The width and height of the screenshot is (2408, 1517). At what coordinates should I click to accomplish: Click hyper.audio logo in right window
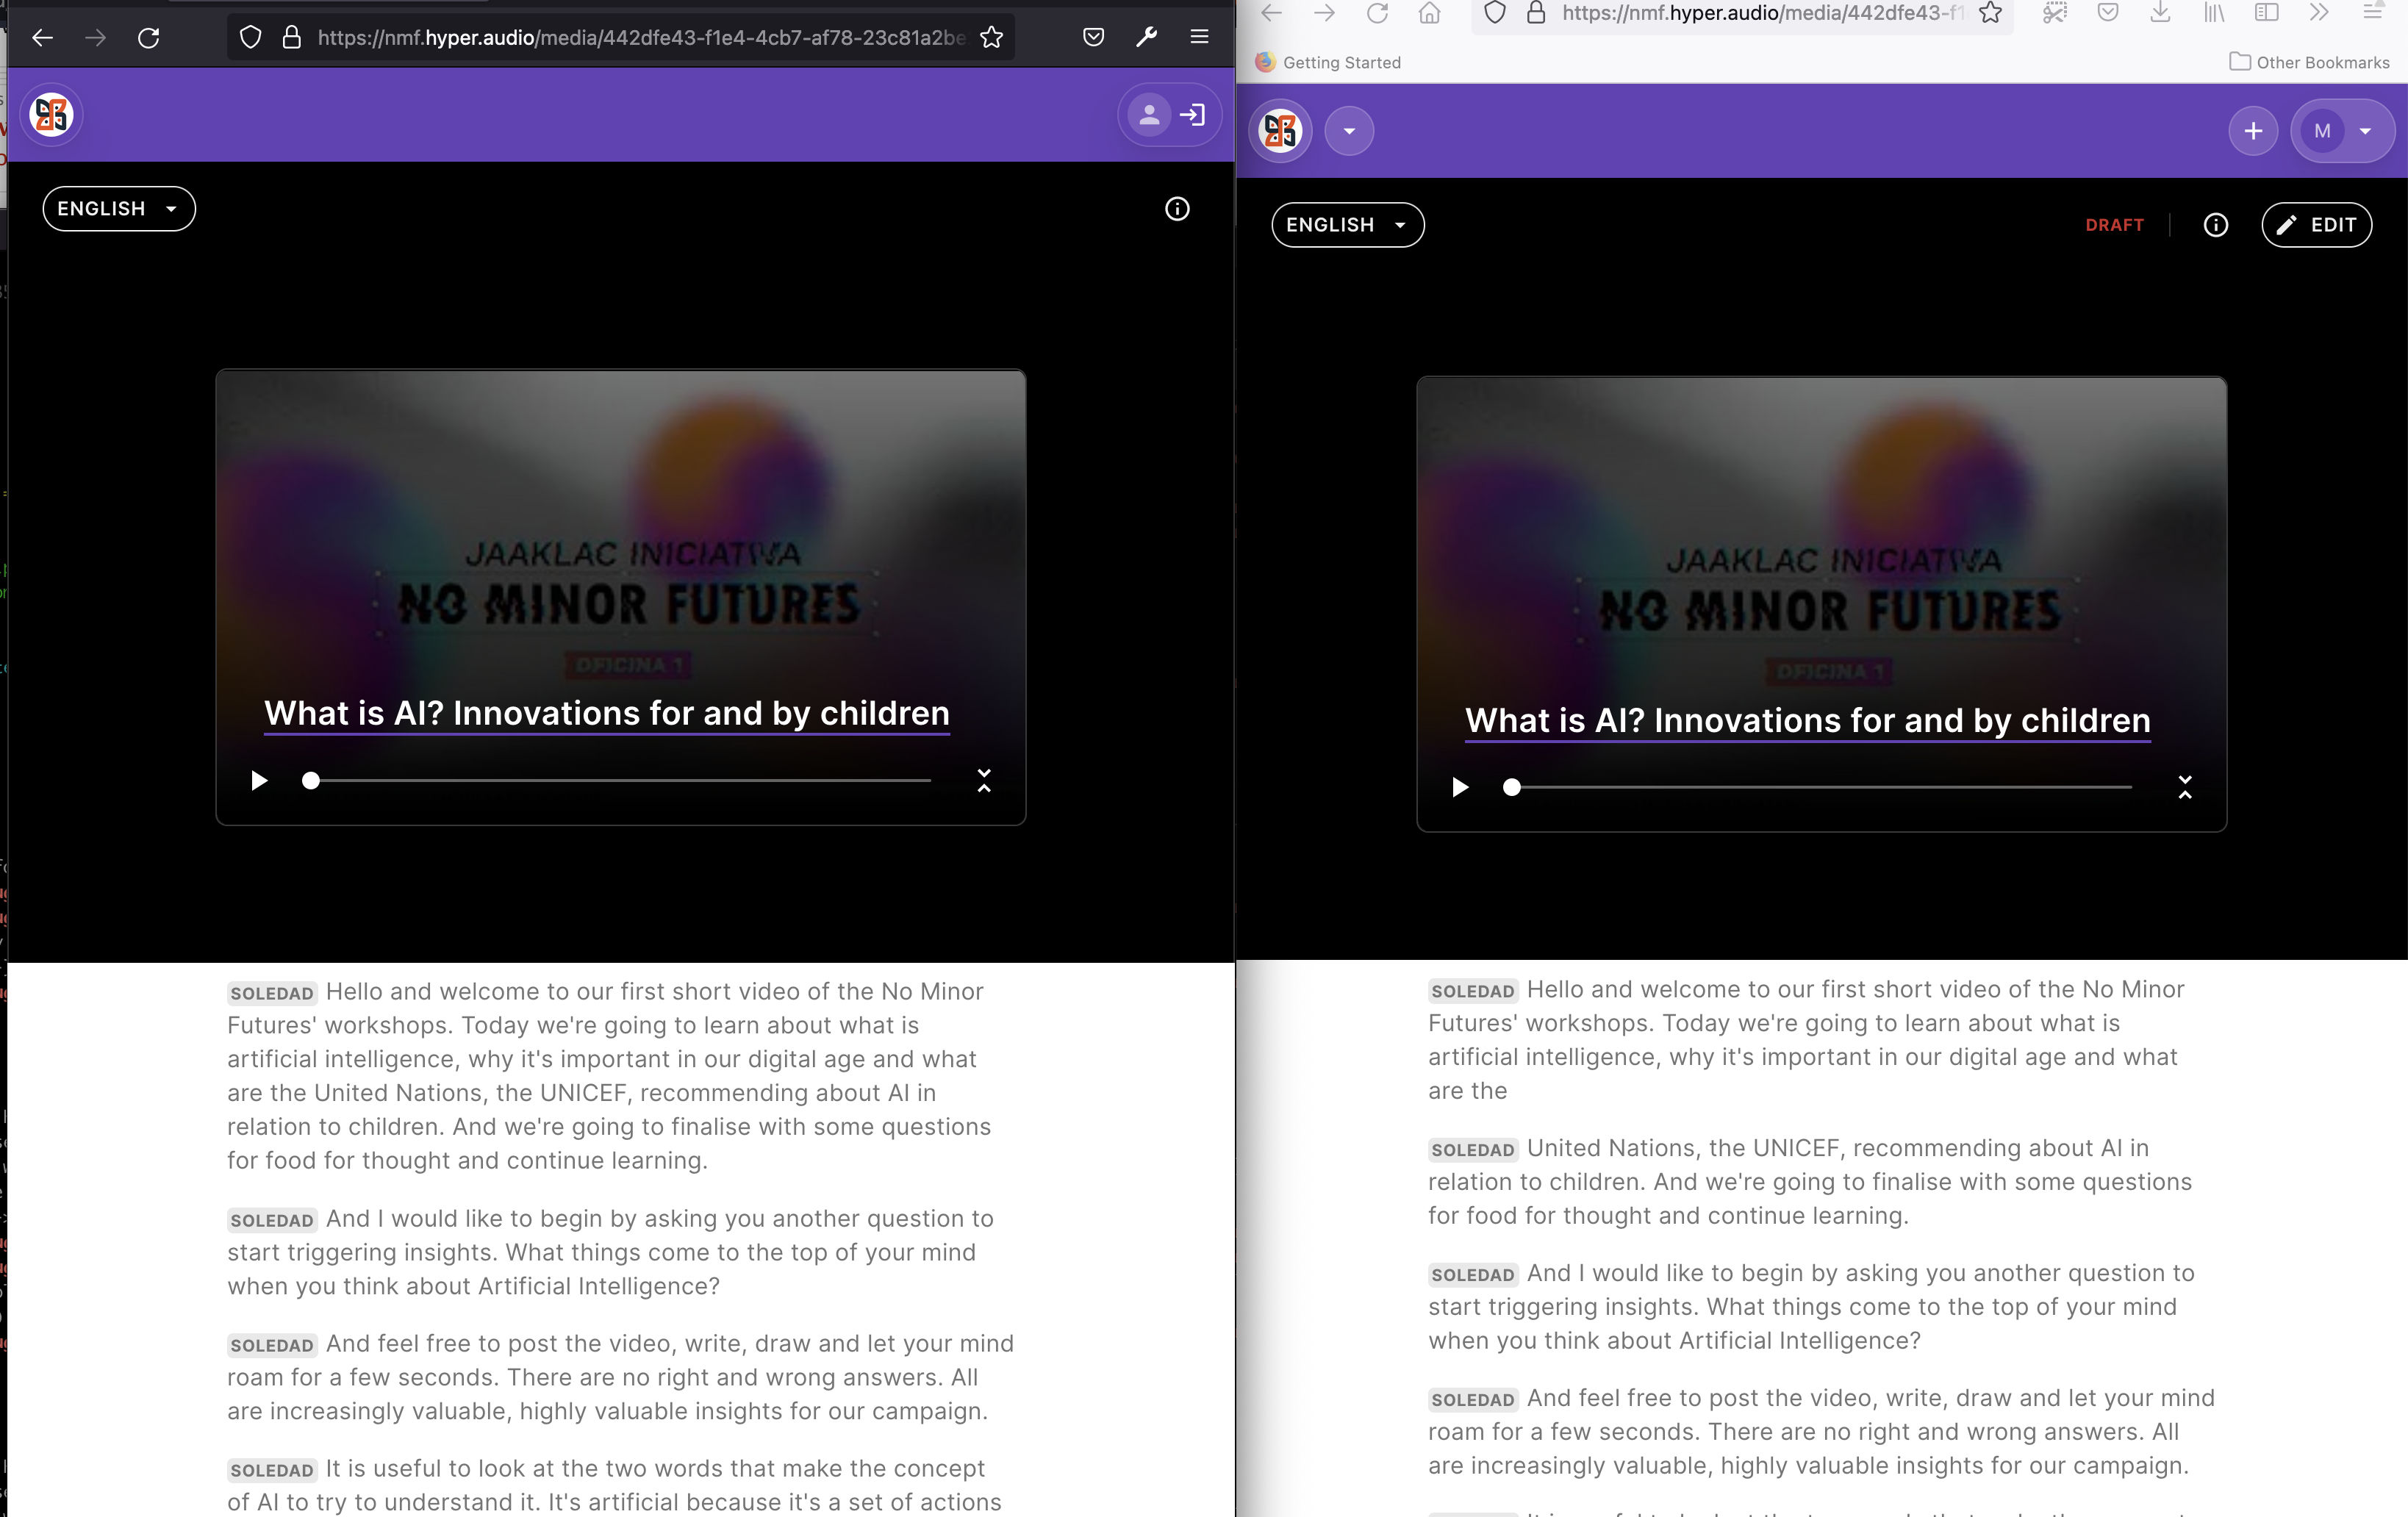click(x=1281, y=131)
